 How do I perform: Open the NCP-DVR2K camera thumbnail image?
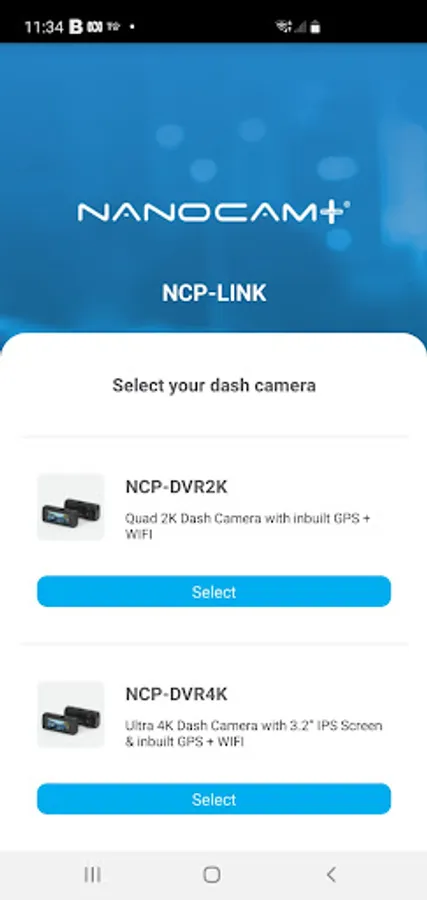(71, 507)
